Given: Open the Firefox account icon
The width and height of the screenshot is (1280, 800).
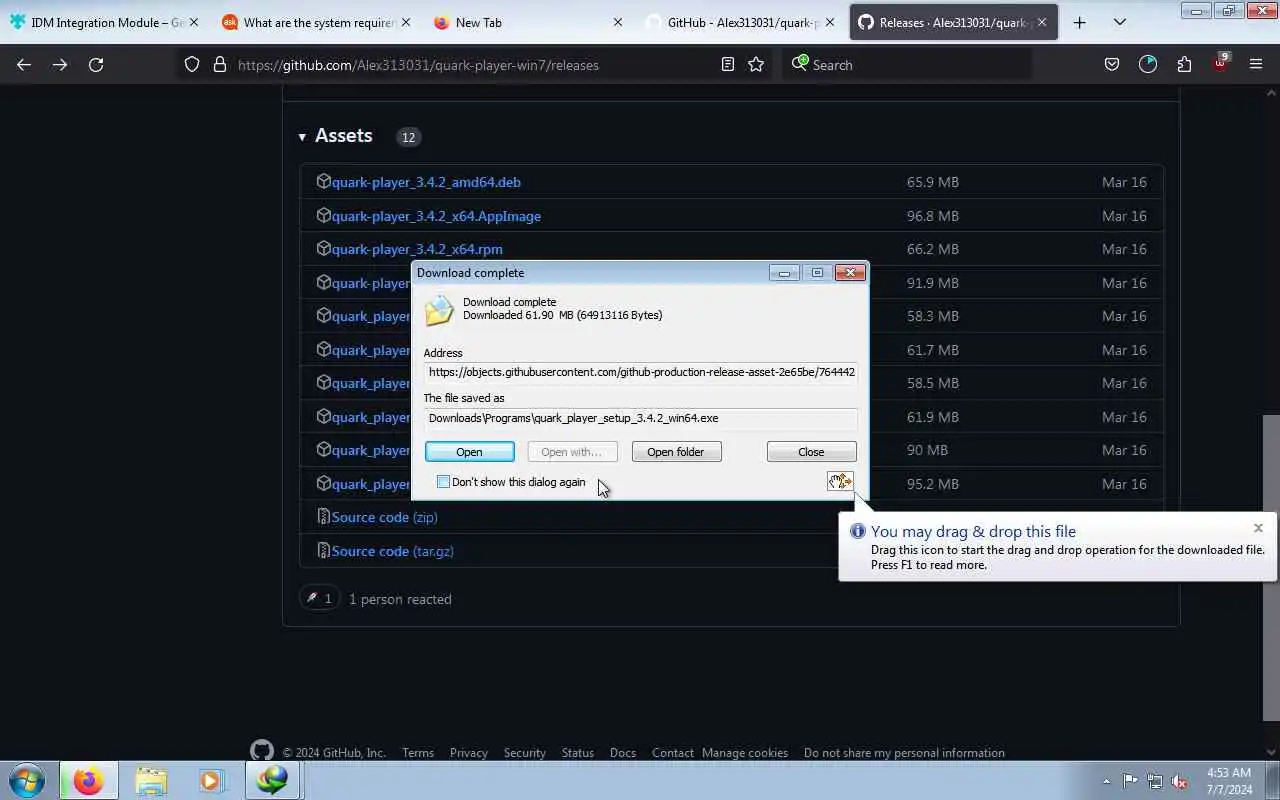Looking at the screenshot, I should [x=1148, y=65].
